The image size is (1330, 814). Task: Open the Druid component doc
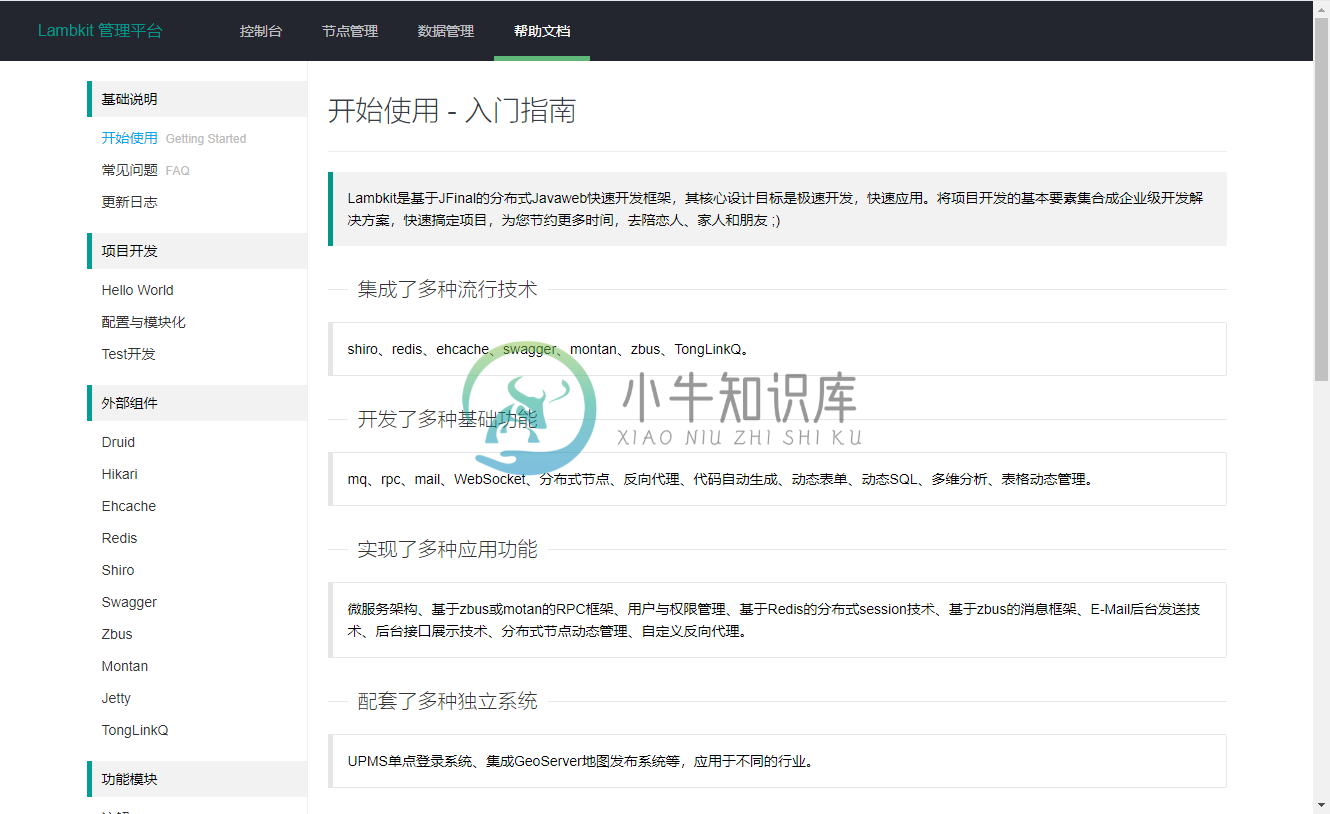tap(118, 442)
